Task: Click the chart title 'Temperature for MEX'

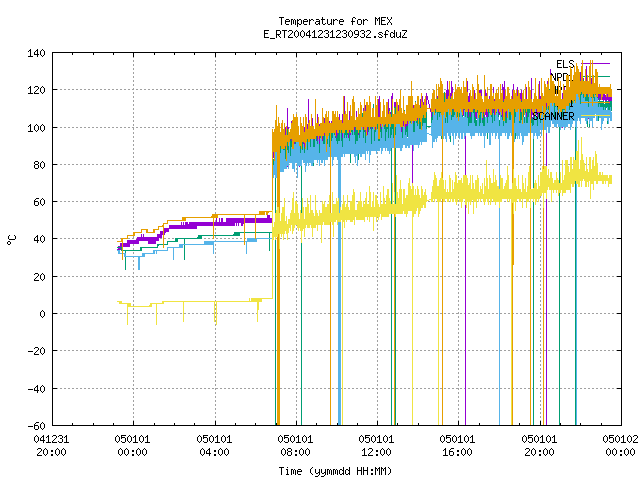Action: [335, 21]
